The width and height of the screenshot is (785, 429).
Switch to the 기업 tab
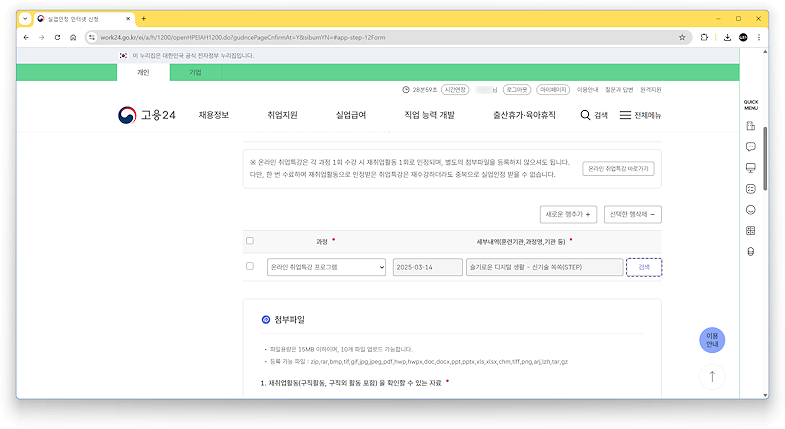[x=195, y=73]
